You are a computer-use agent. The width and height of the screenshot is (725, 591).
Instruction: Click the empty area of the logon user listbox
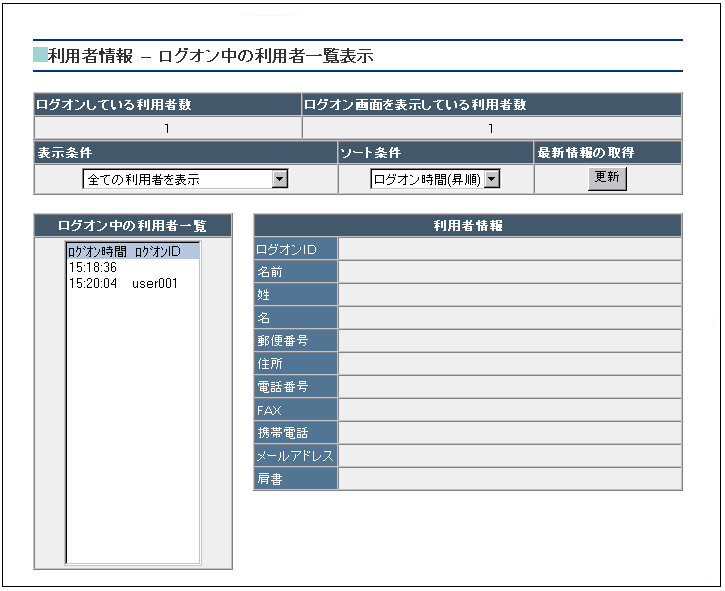click(x=132, y=430)
